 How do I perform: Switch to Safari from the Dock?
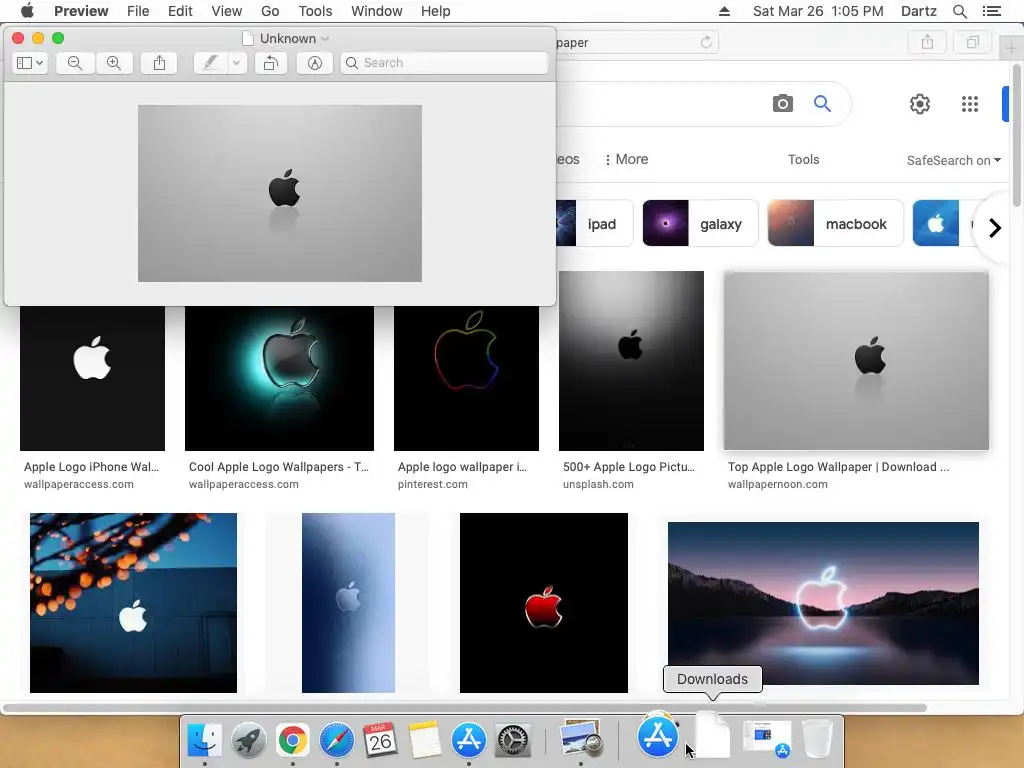pyautogui.click(x=336, y=740)
